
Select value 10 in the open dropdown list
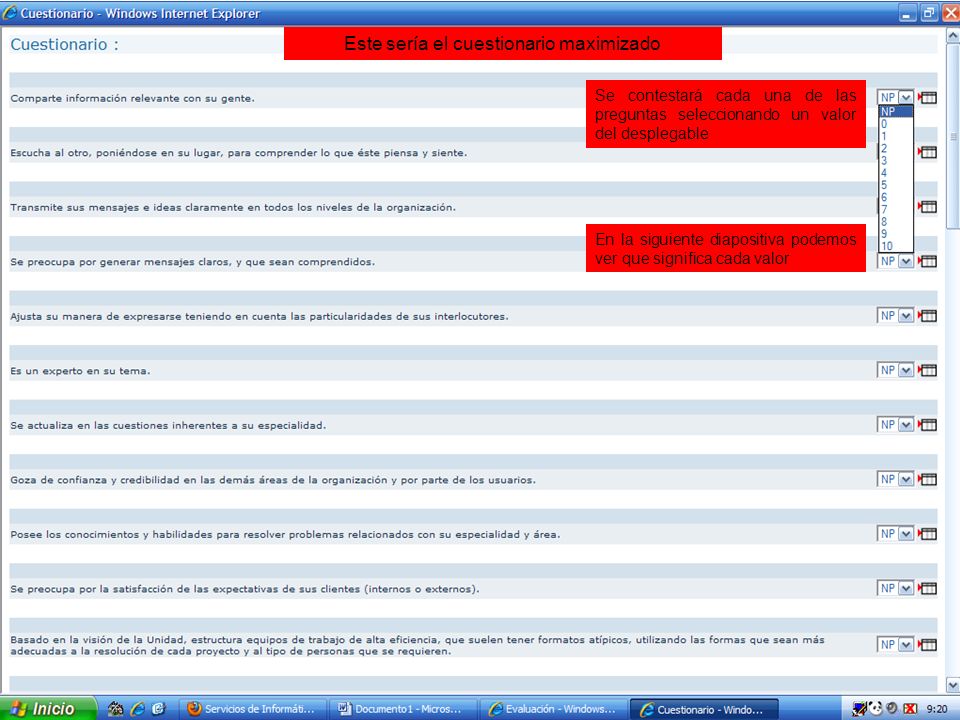tap(896, 246)
